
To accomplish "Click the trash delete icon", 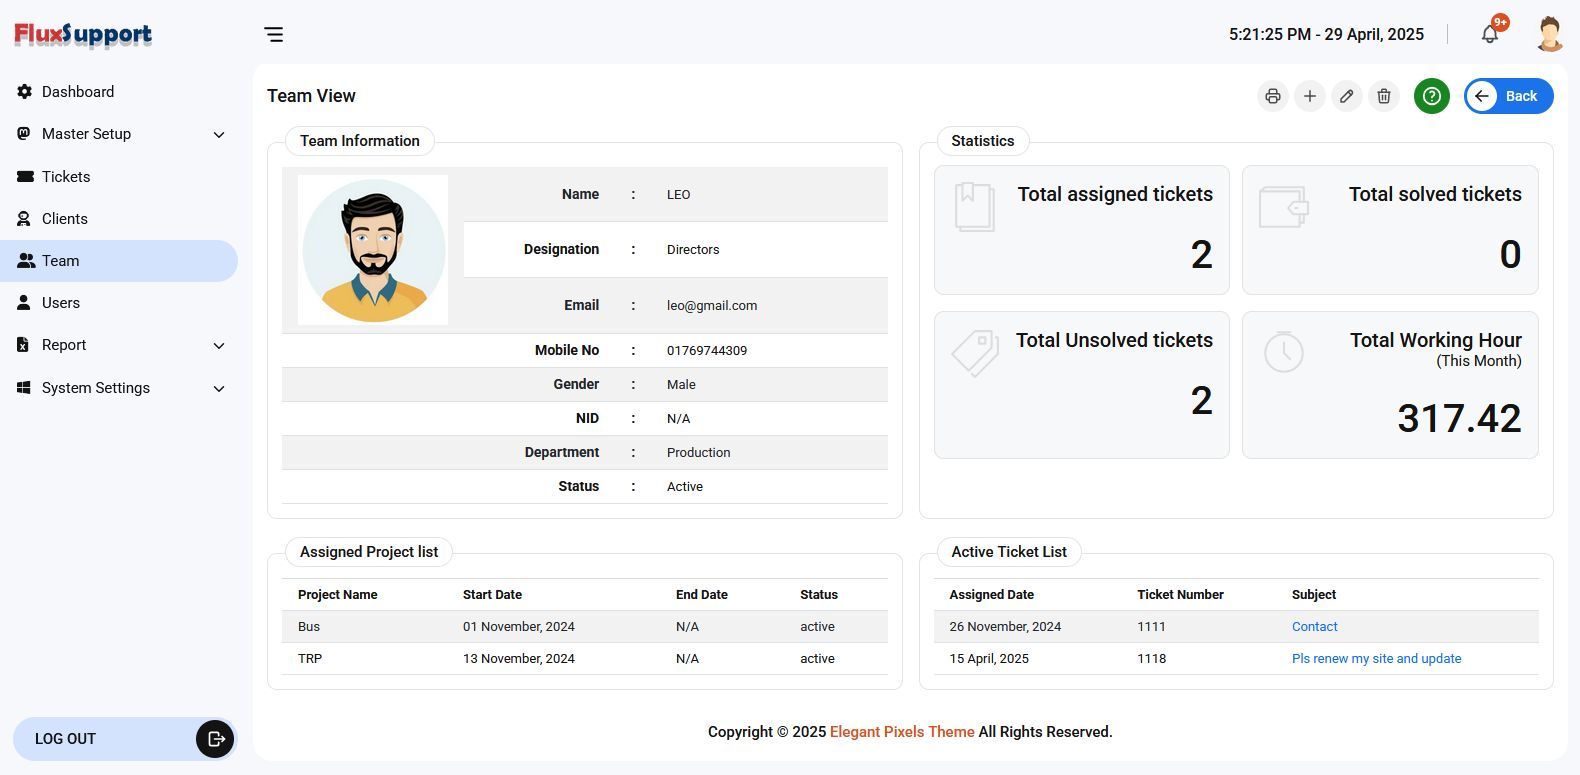I will tap(1384, 96).
